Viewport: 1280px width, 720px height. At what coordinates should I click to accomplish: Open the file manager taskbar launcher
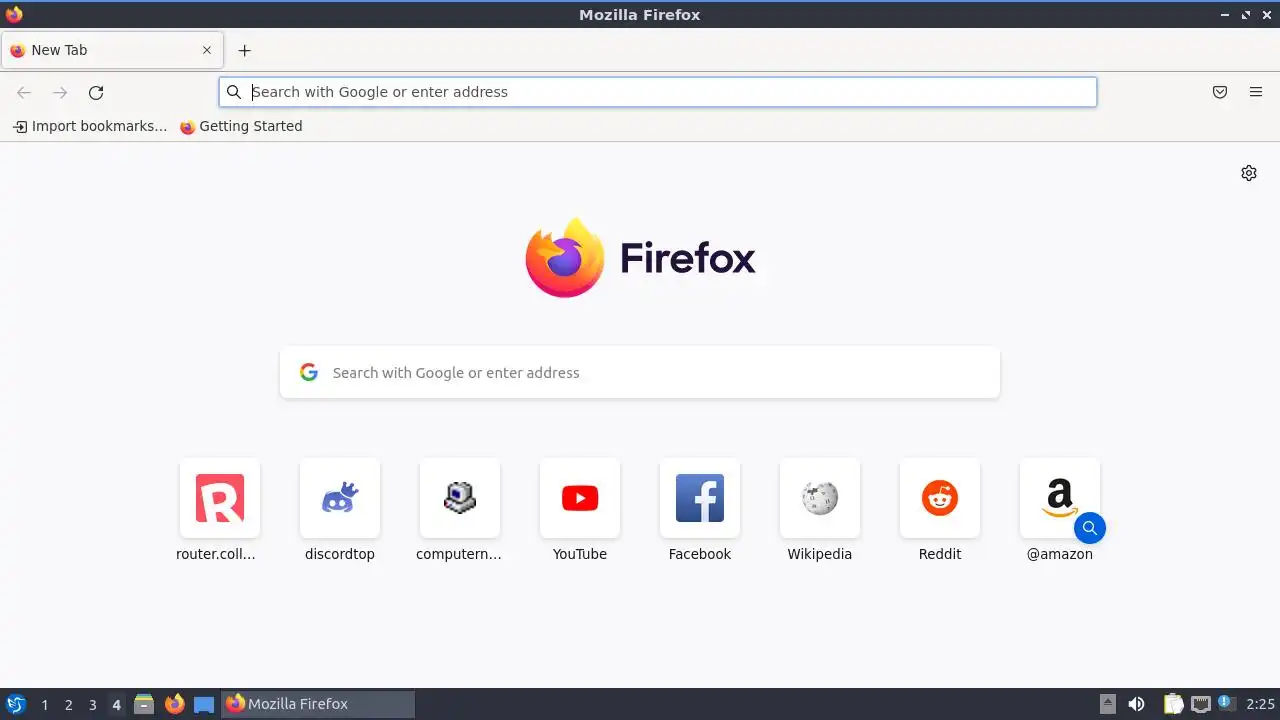[x=144, y=704]
